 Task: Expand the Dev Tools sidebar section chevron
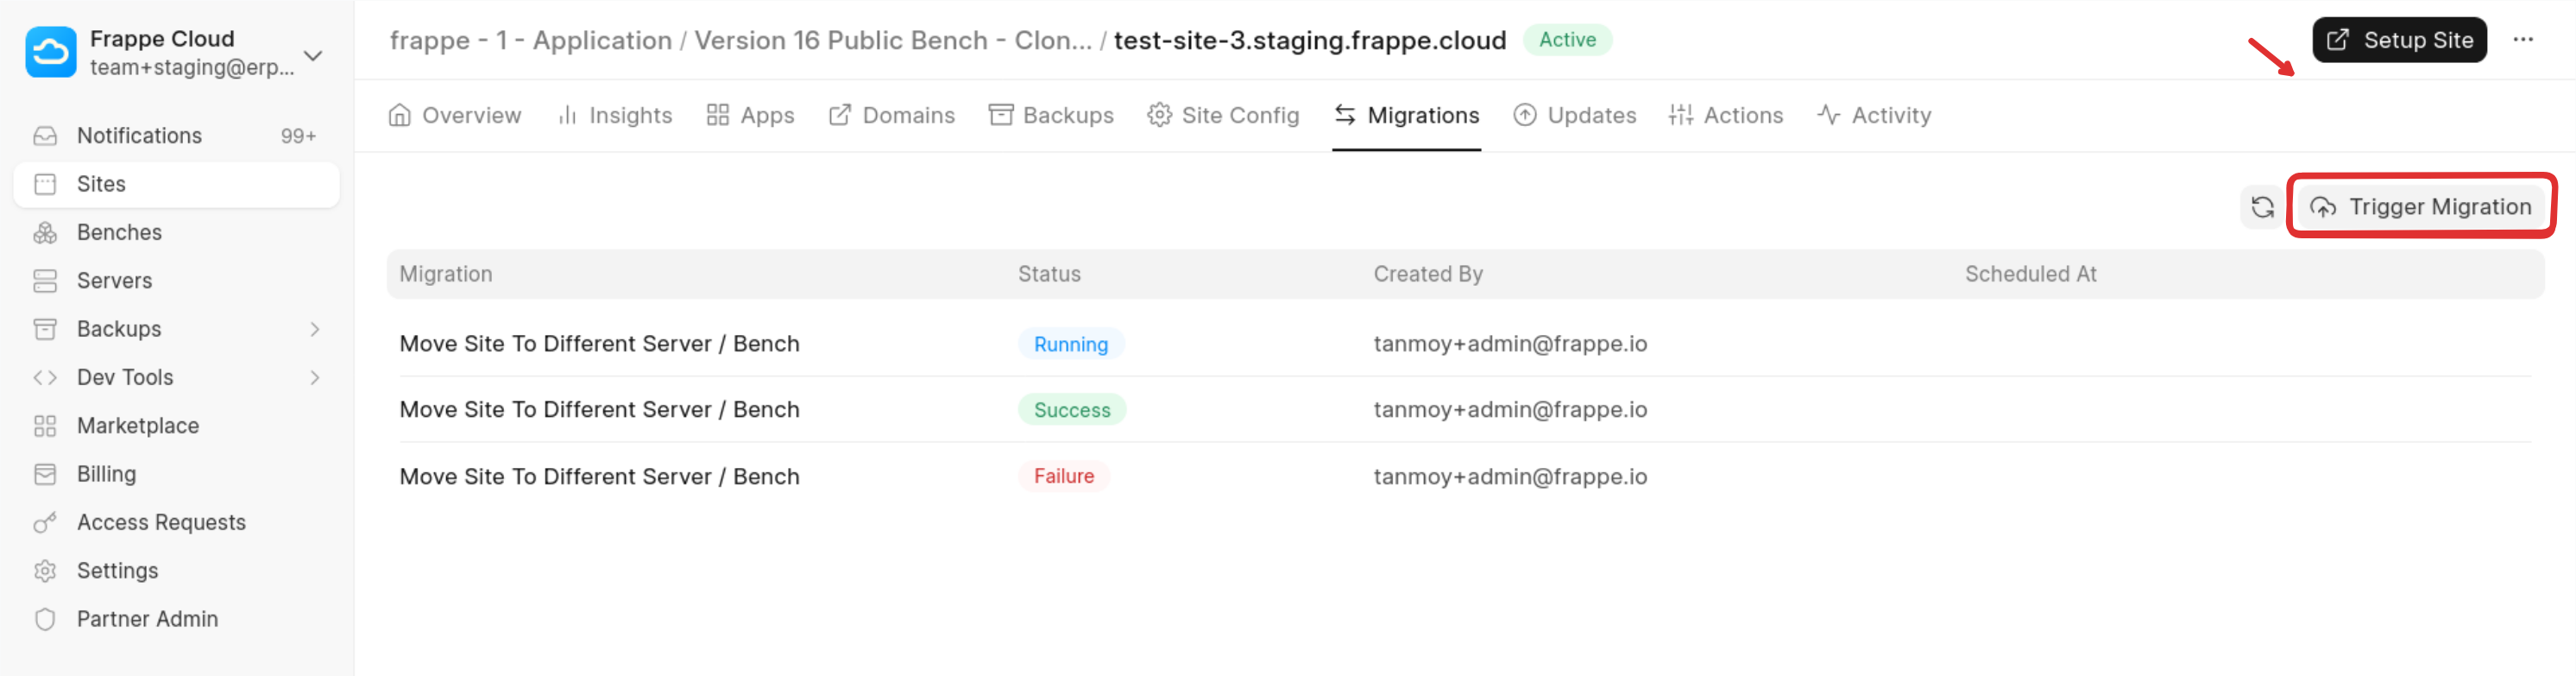[x=315, y=378]
